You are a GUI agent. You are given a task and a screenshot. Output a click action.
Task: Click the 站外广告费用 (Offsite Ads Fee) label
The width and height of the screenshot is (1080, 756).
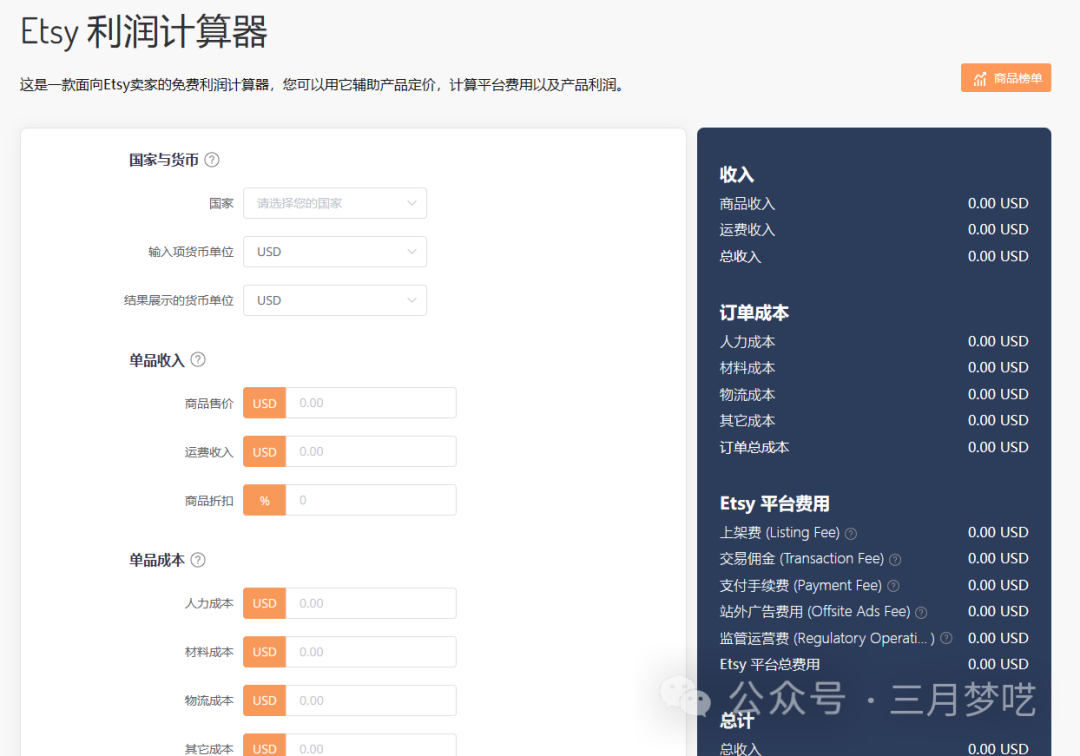point(815,611)
